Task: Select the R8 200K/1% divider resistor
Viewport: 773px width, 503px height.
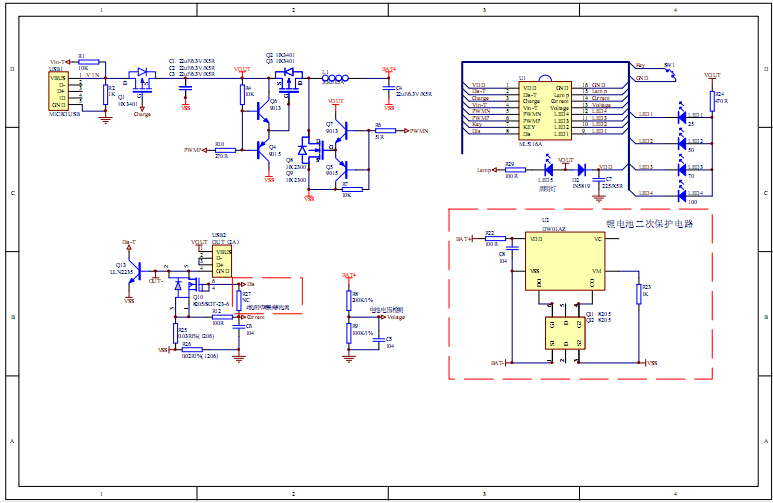Action: pos(349,298)
